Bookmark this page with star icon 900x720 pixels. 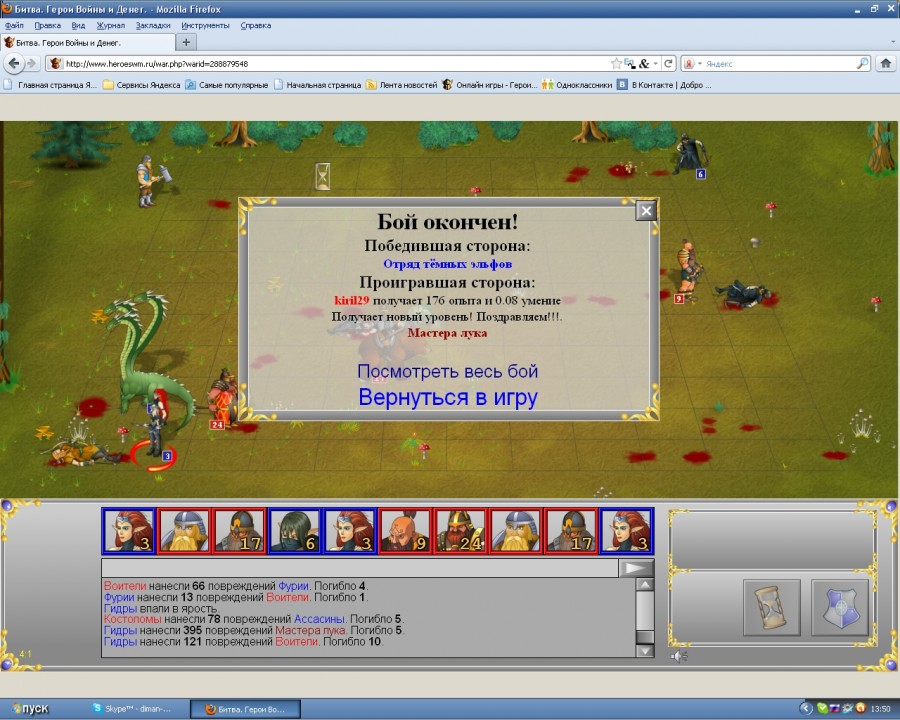click(616, 64)
